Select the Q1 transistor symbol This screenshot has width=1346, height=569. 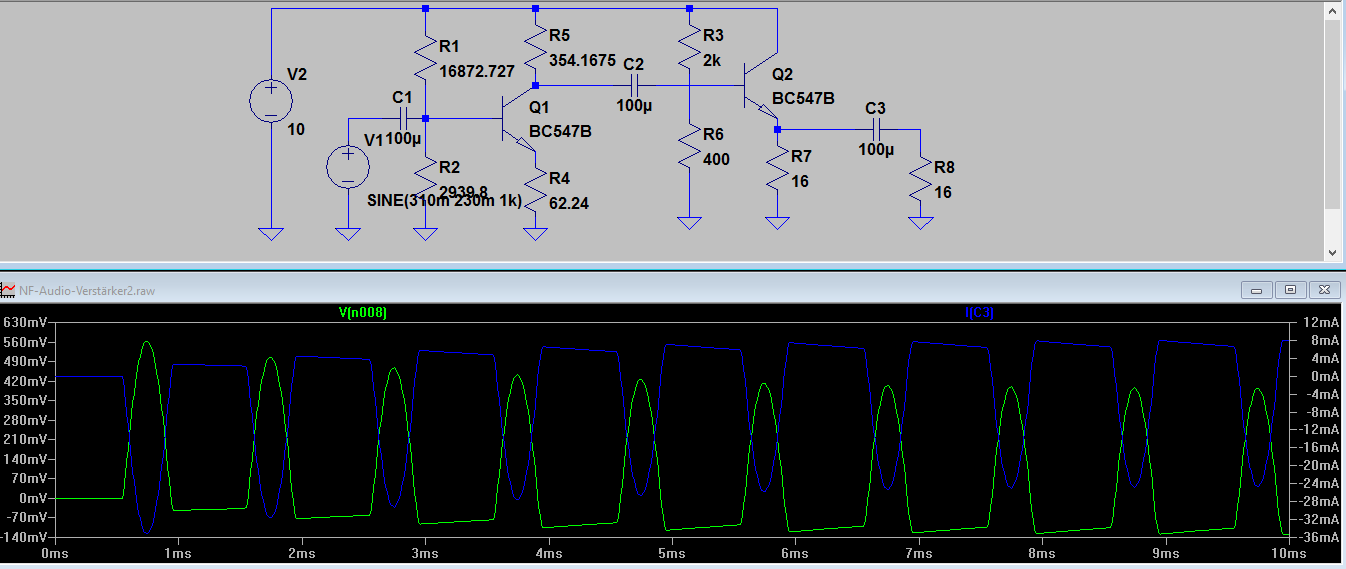coord(518,120)
